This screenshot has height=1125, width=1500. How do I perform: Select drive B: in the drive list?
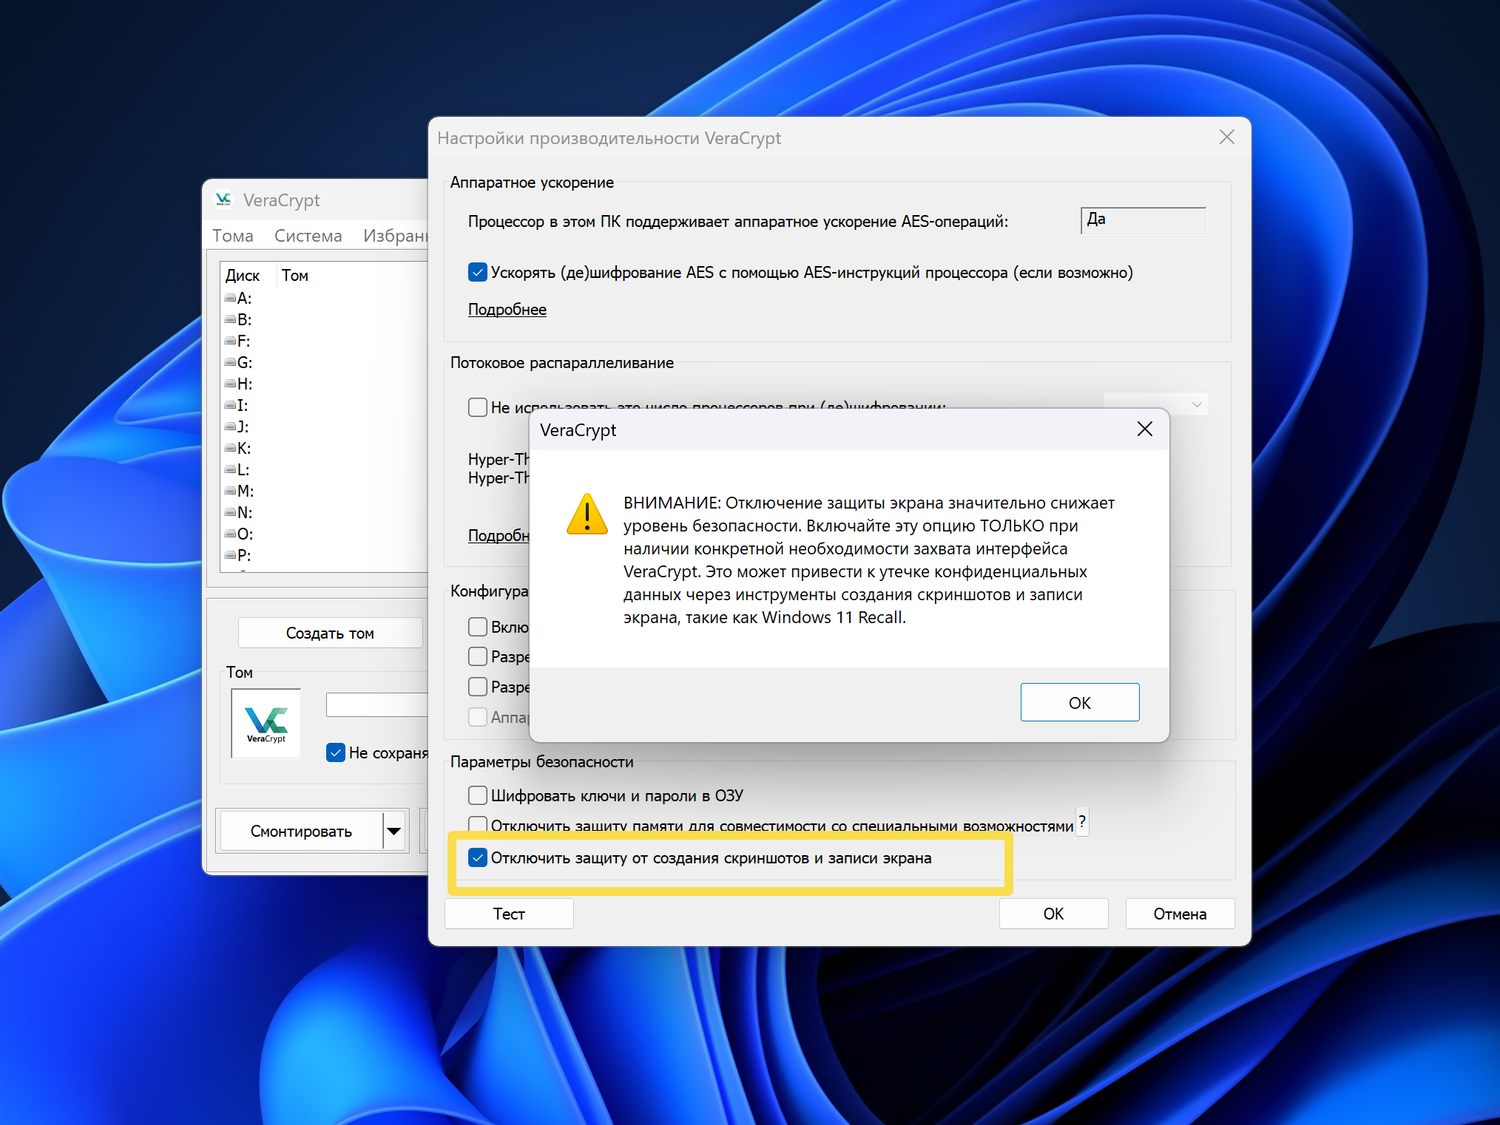(238, 320)
